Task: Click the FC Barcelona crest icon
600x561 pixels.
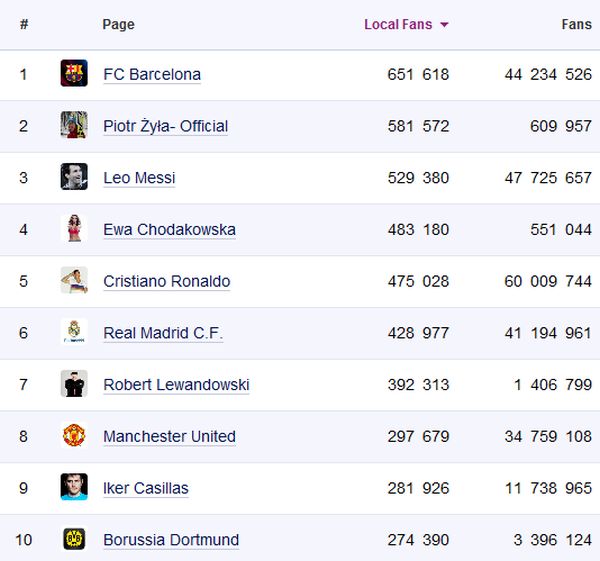Action: [x=74, y=74]
